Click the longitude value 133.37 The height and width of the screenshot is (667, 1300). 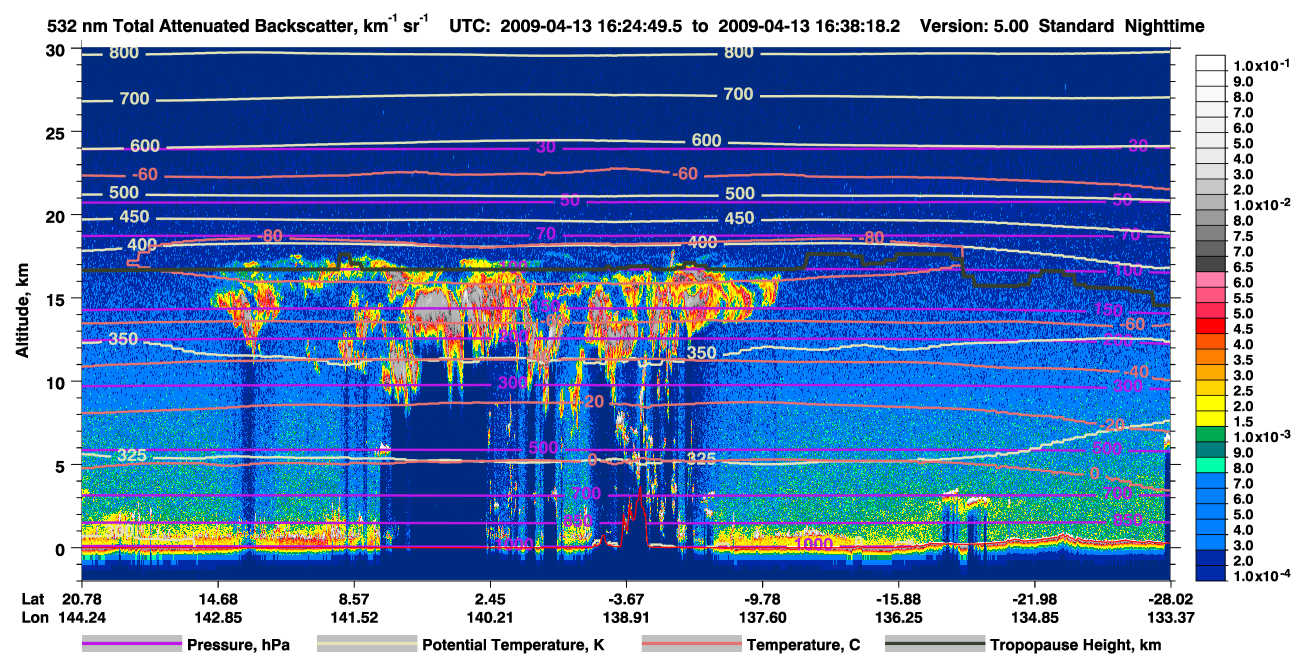pyautogui.click(x=1171, y=617)
